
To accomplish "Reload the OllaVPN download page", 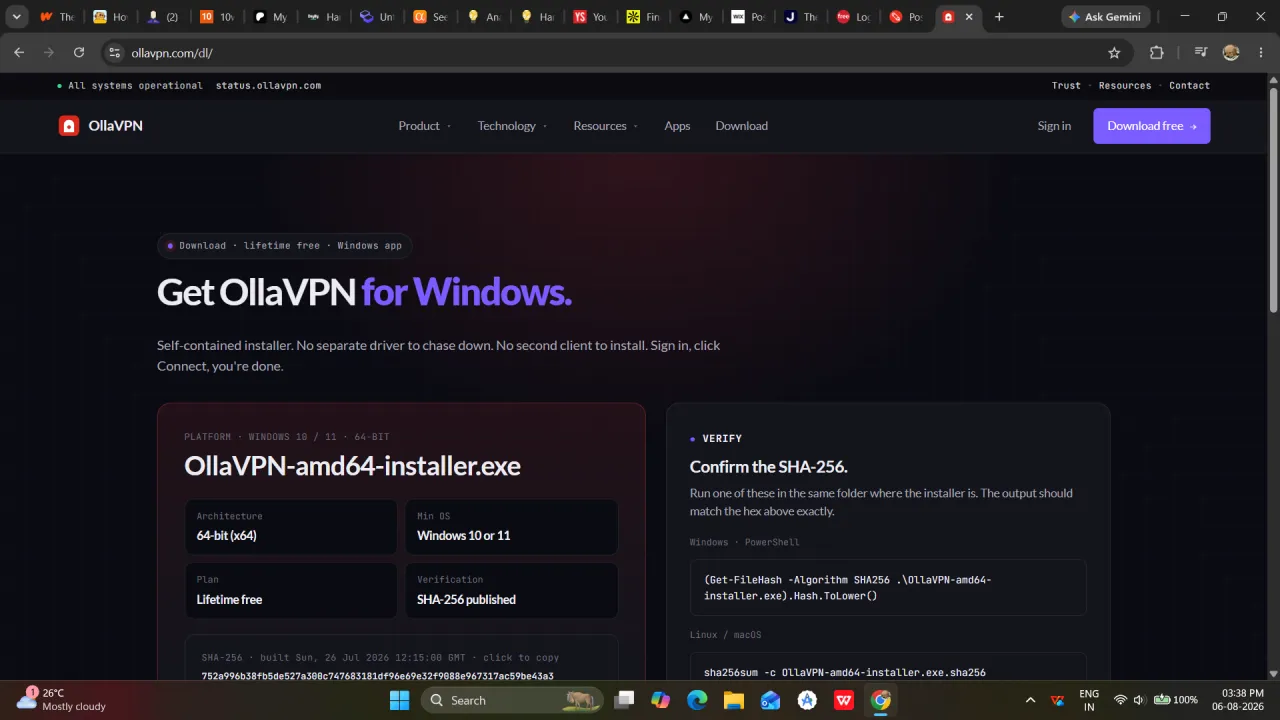I will pos(79,53).
